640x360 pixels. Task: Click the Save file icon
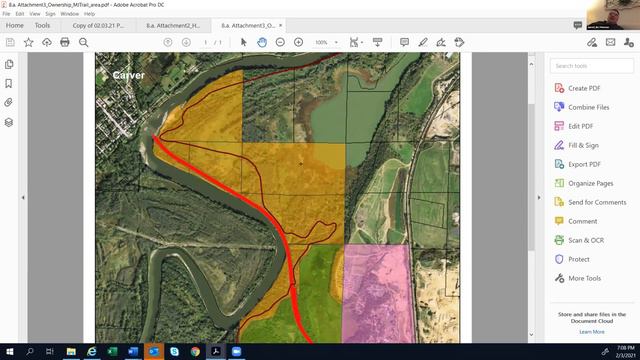pos(10,42)
